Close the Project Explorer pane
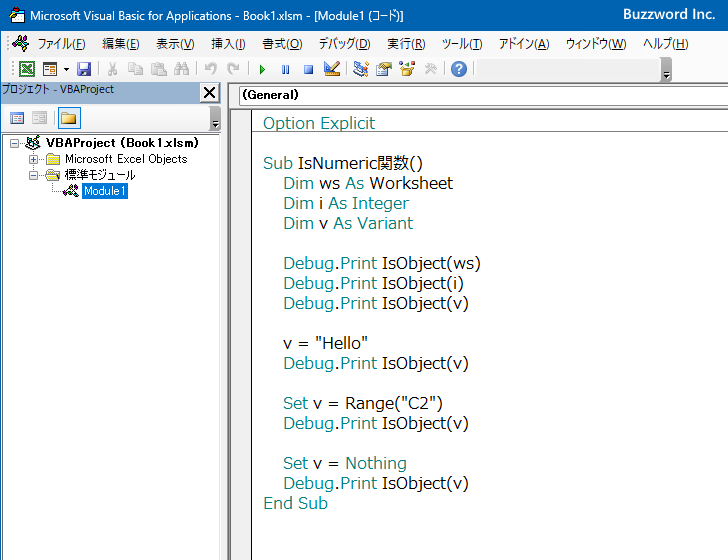Viewport: 728px width, 560px height. [209, 92]
